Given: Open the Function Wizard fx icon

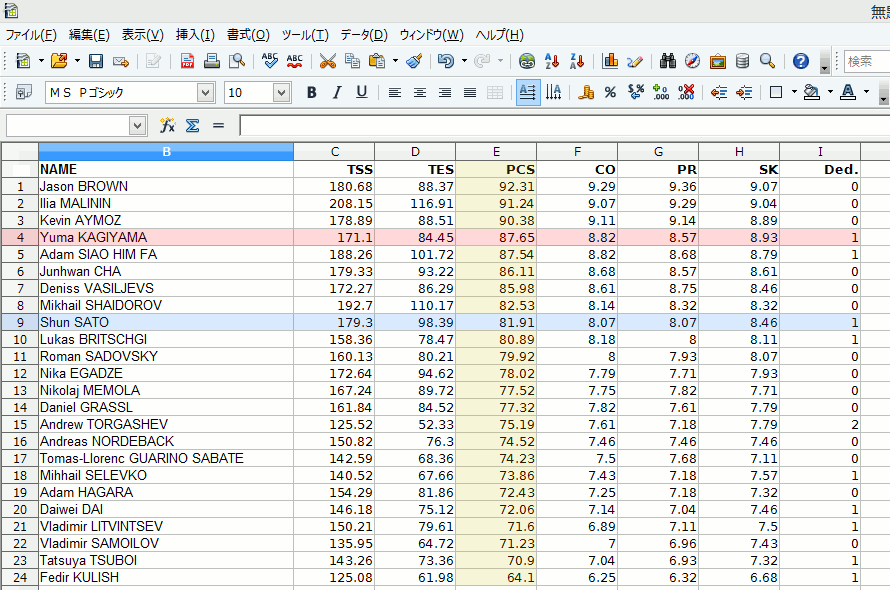Looking at the screenshot, I should [x=167, y=125].
